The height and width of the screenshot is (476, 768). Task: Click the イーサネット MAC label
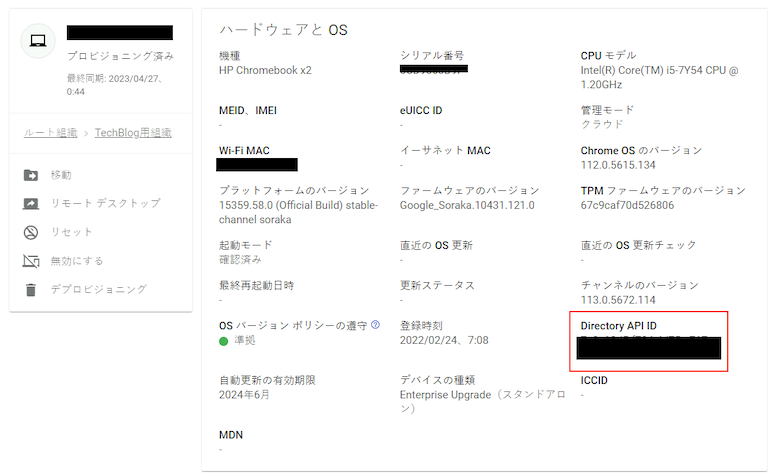[x=445, y=150]
